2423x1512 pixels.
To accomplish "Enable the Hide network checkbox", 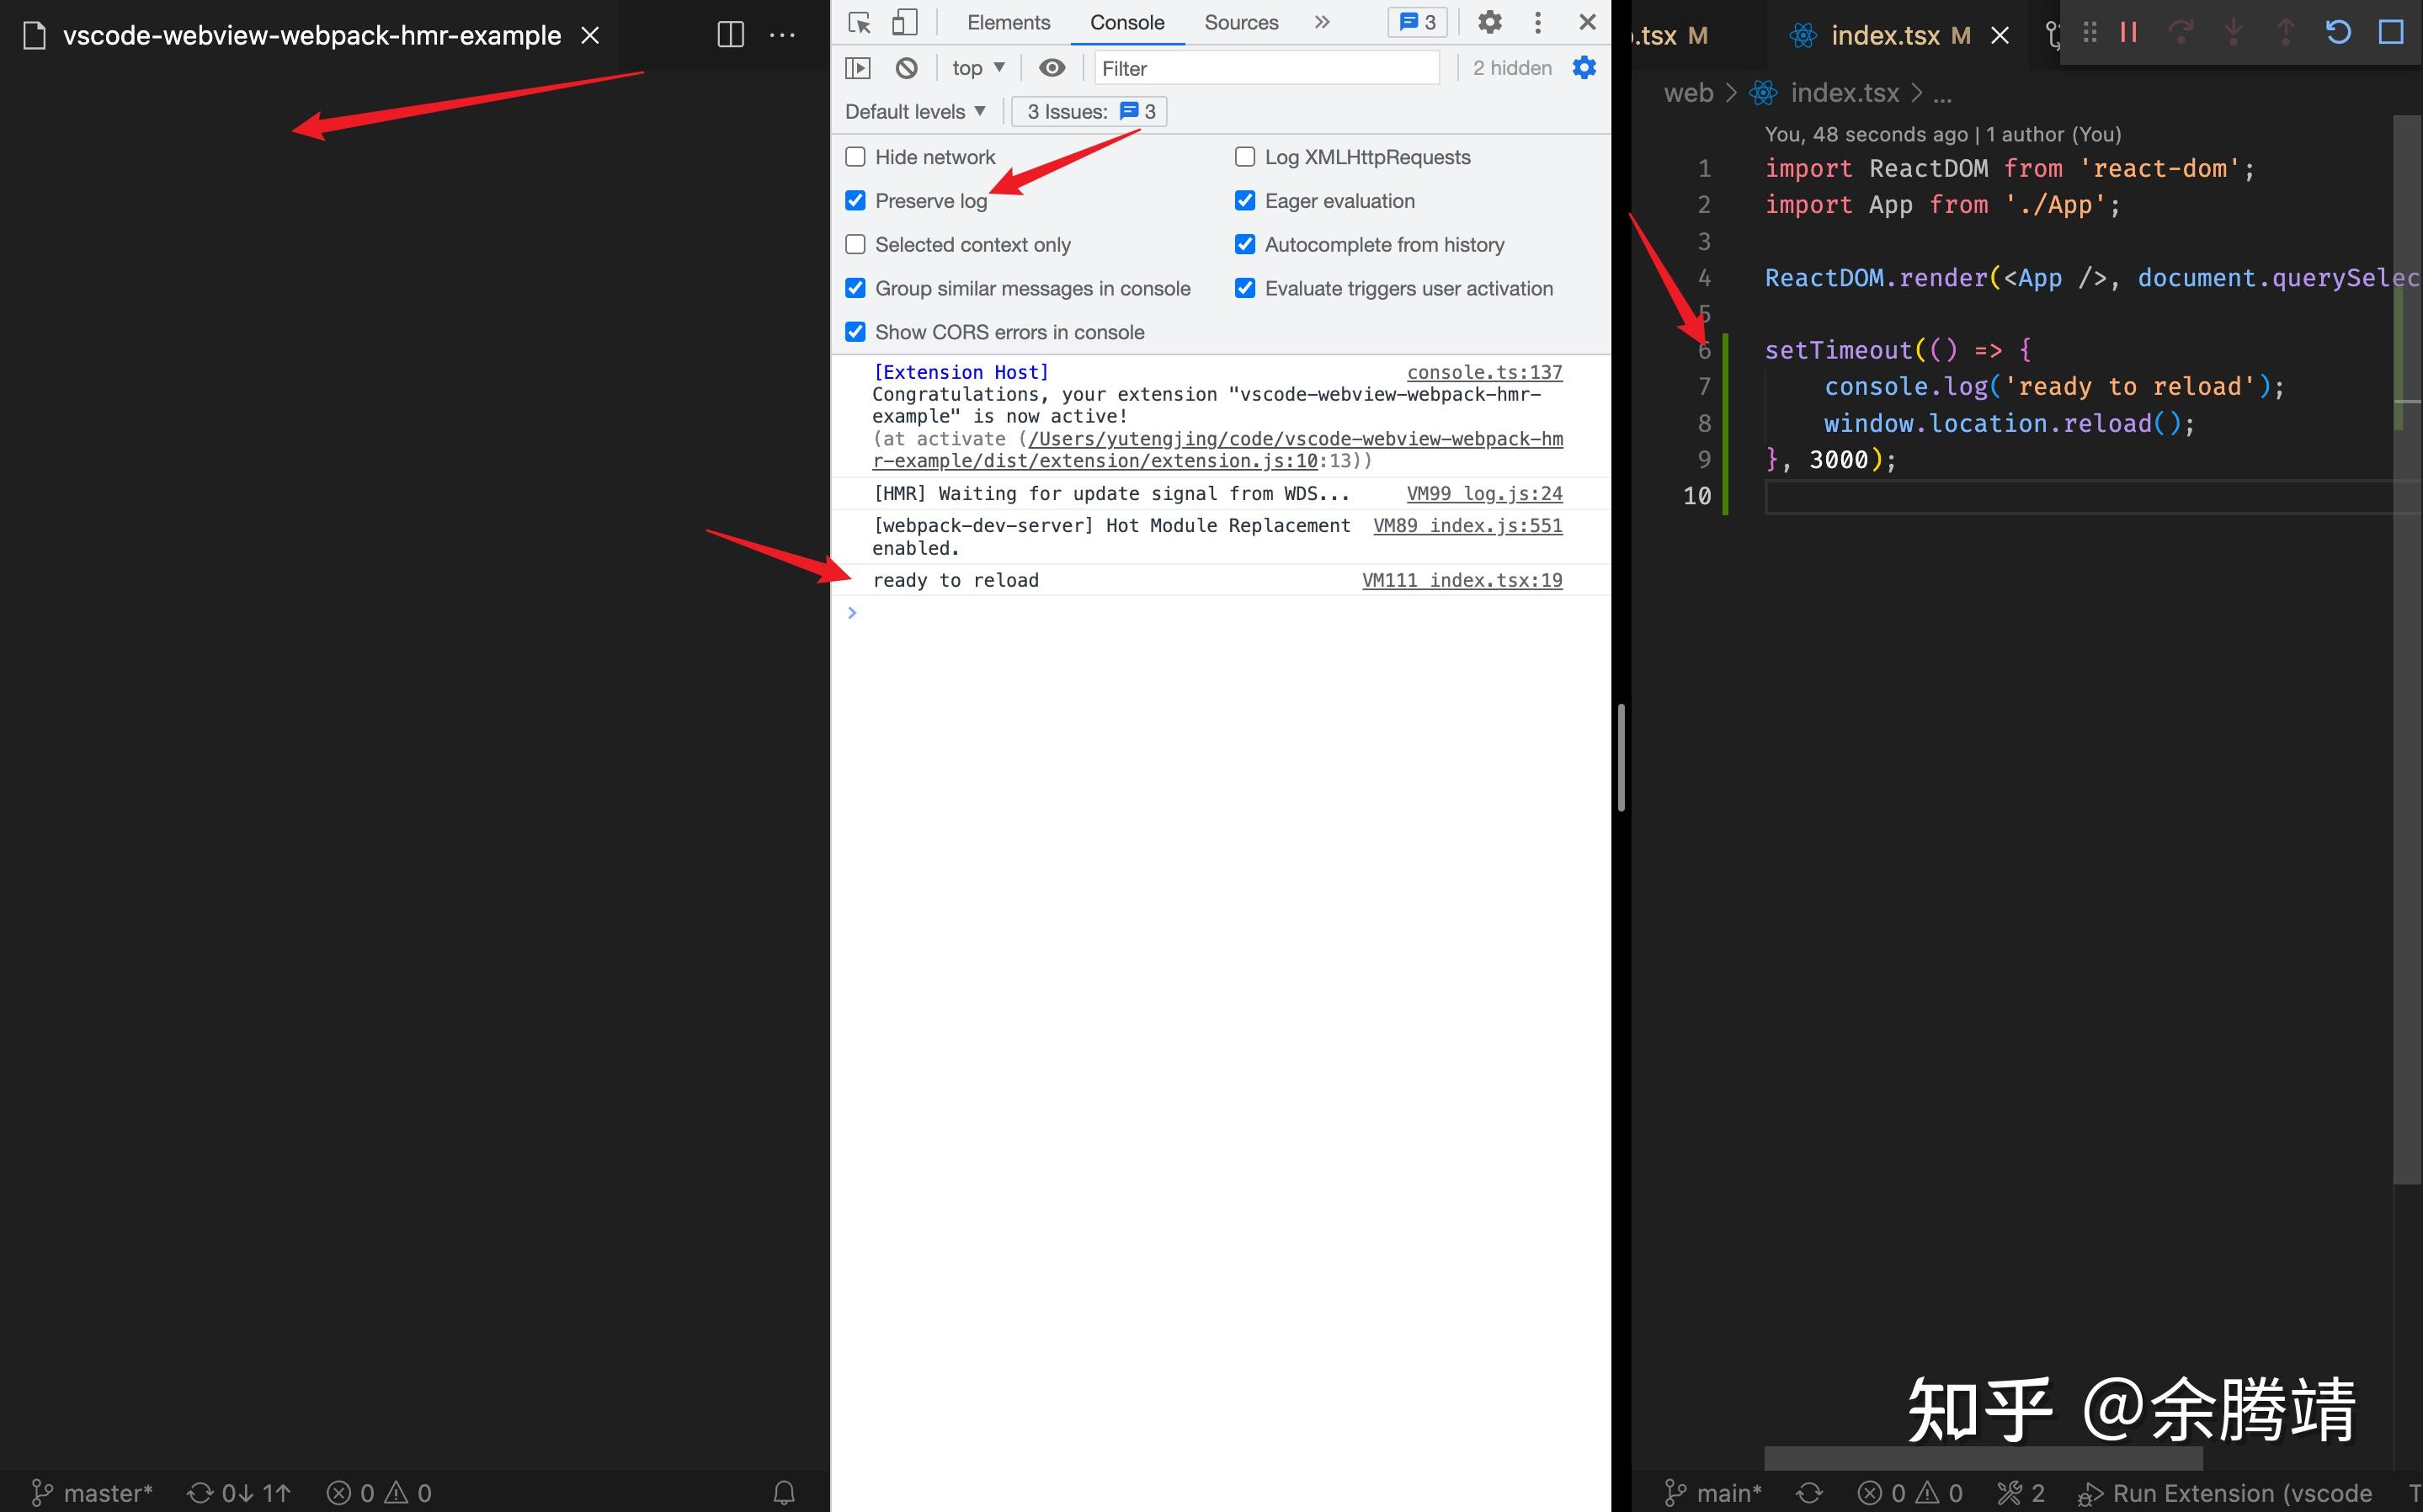I will pos(856,157).
